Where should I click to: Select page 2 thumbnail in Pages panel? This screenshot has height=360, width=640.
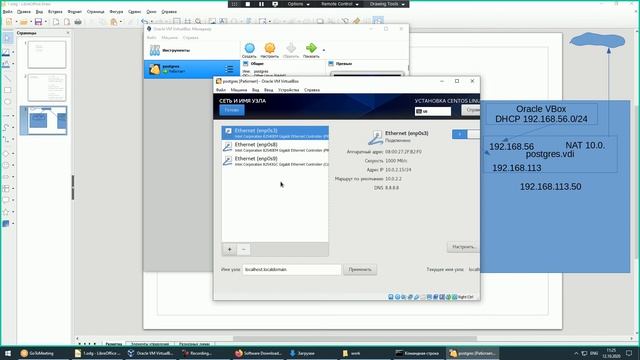47,87
